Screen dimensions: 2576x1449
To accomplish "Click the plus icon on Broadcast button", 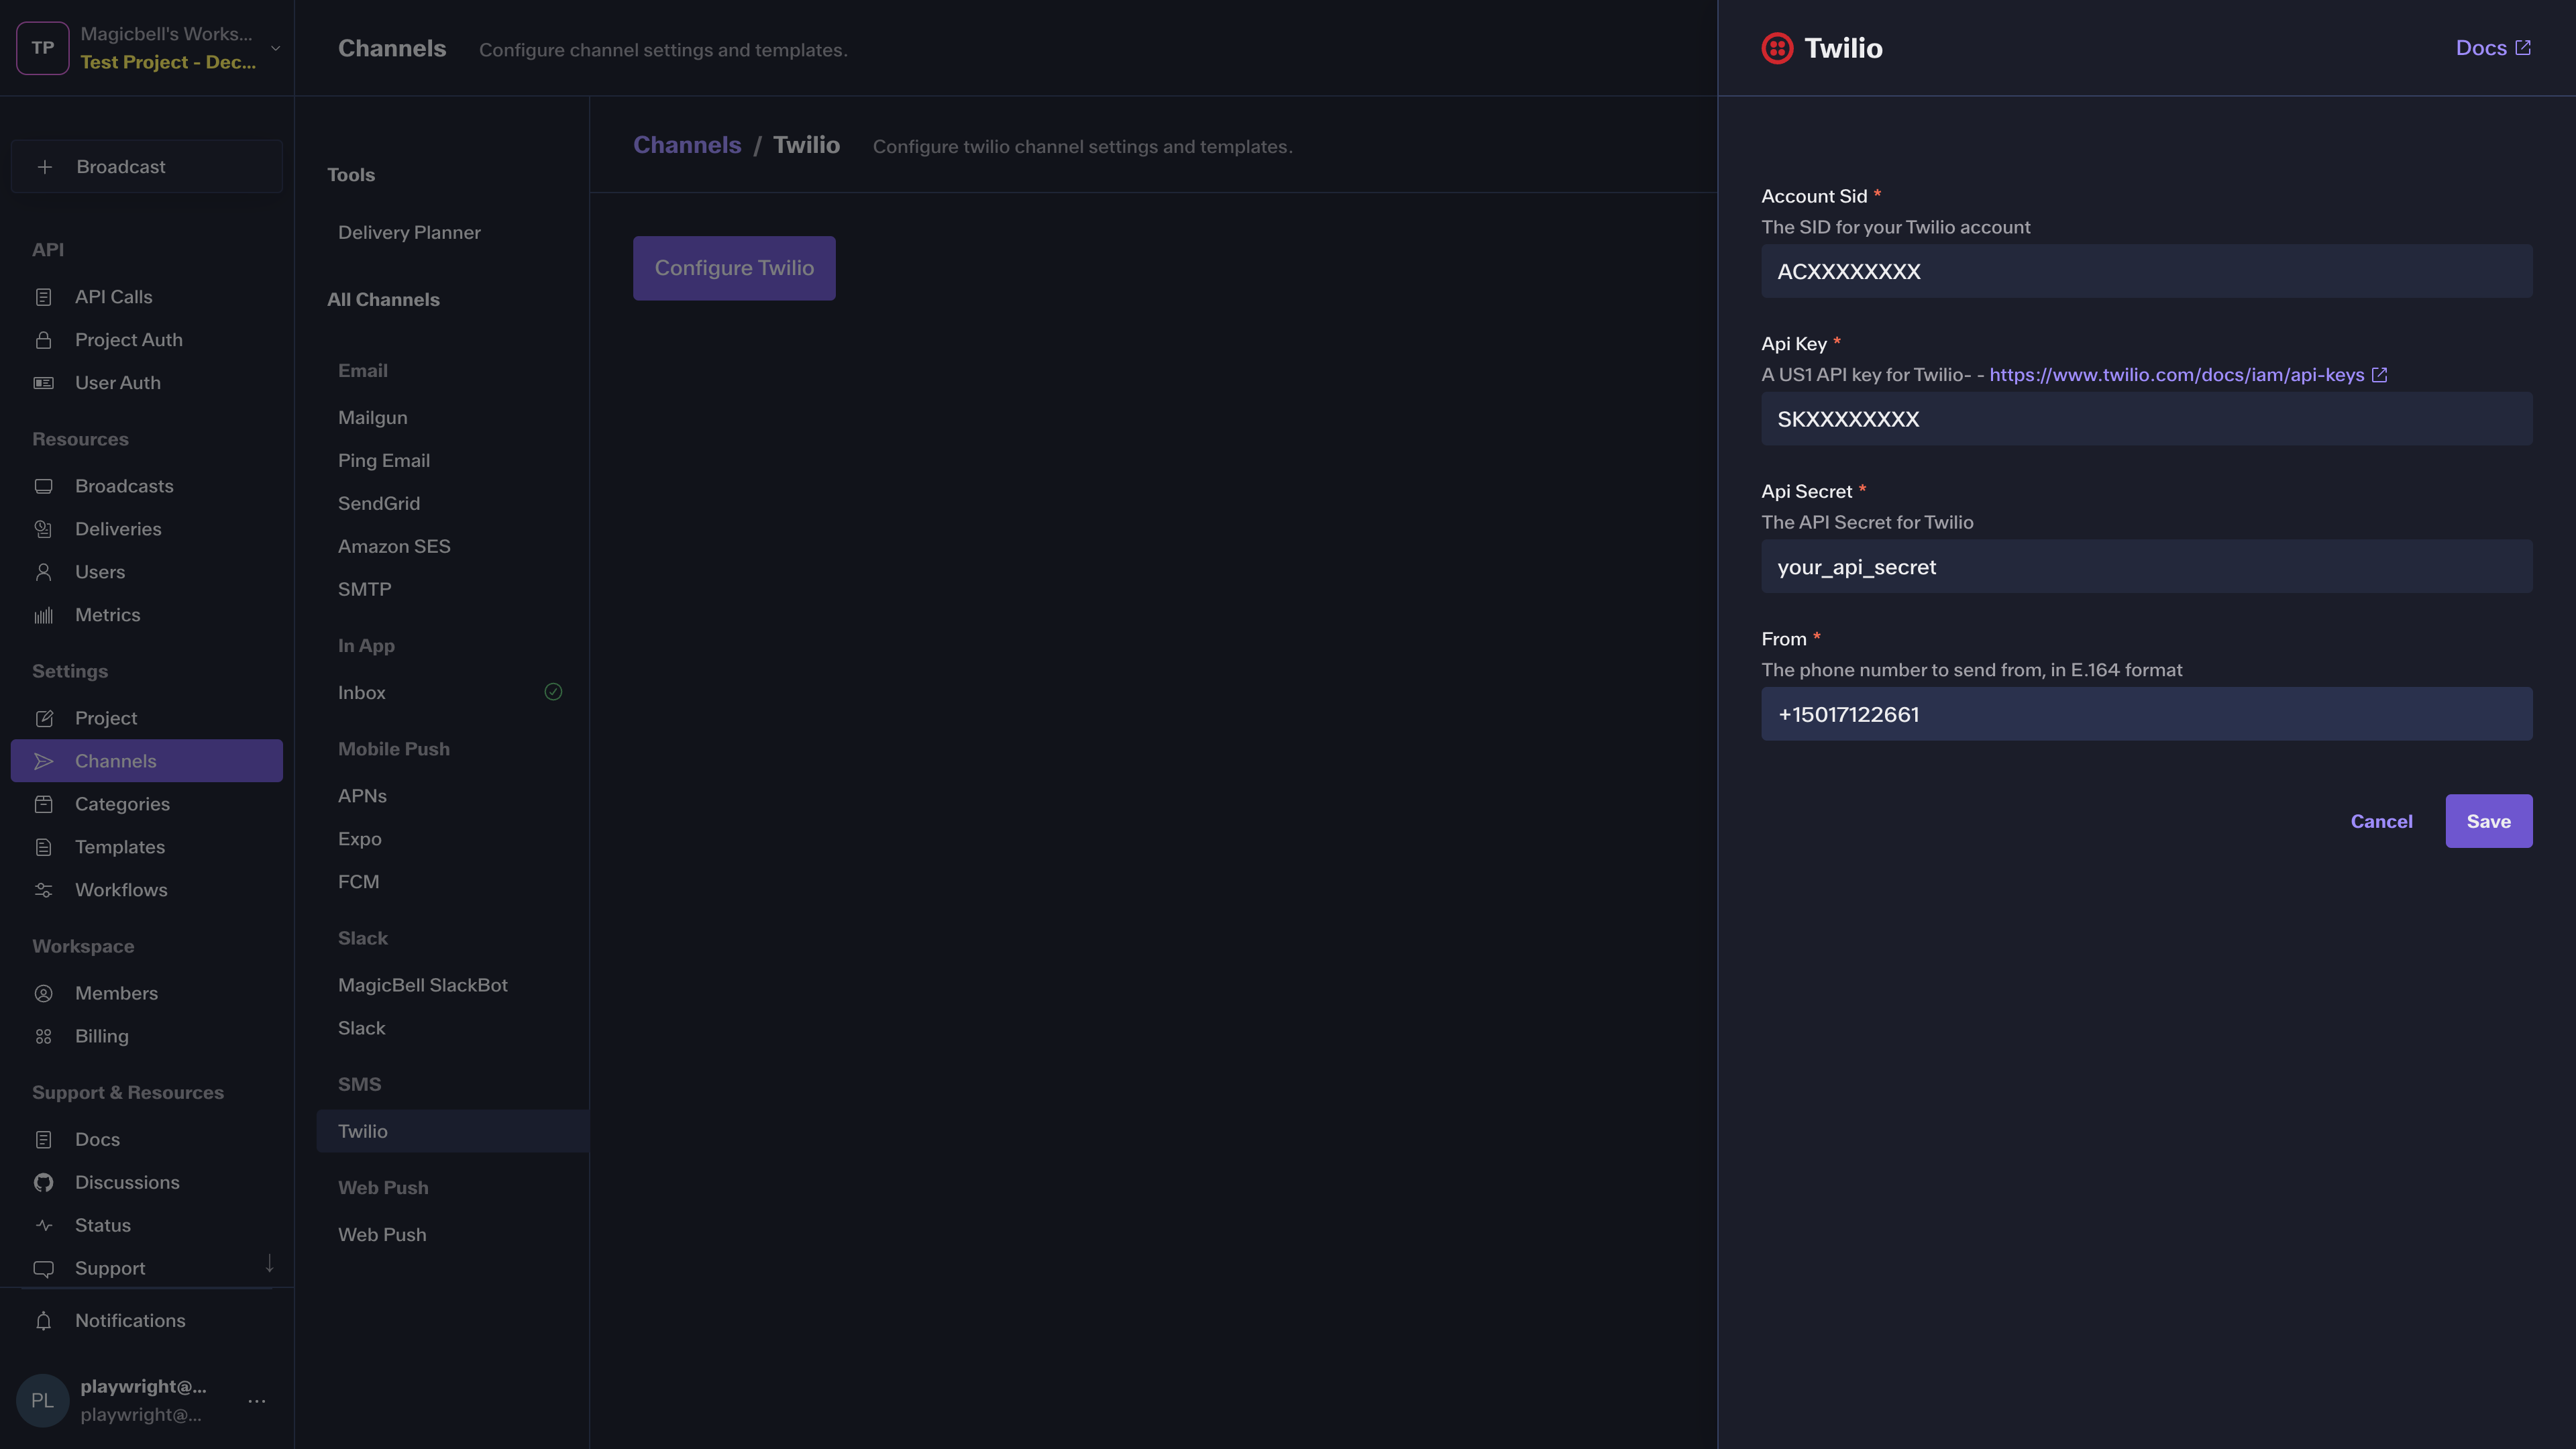I will [45, 167].
